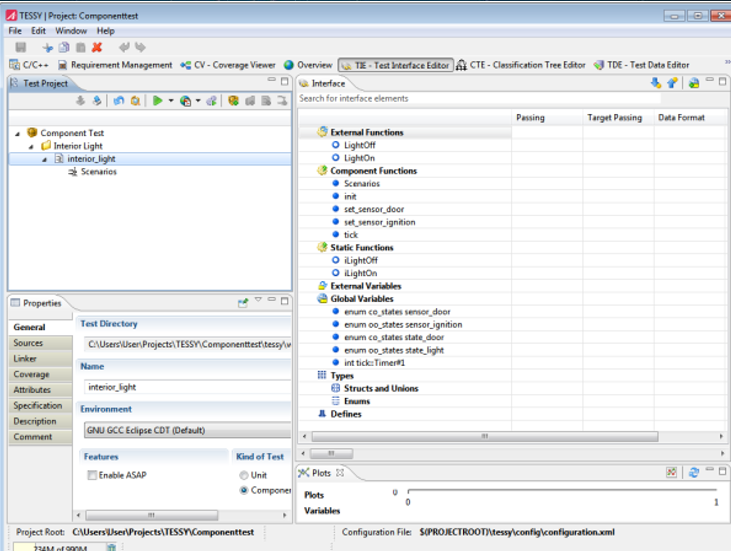Click the orange magnifier search icon

pos(135,100)
